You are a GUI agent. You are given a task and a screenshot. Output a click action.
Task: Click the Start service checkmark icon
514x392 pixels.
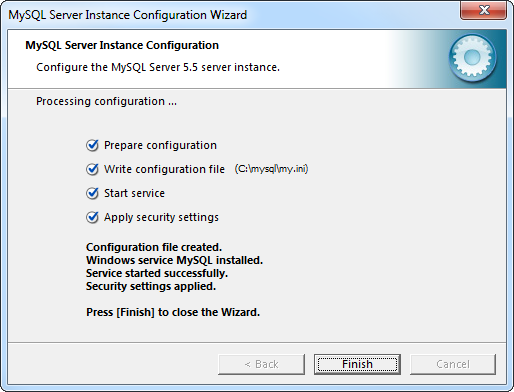(x=92, y=193)
